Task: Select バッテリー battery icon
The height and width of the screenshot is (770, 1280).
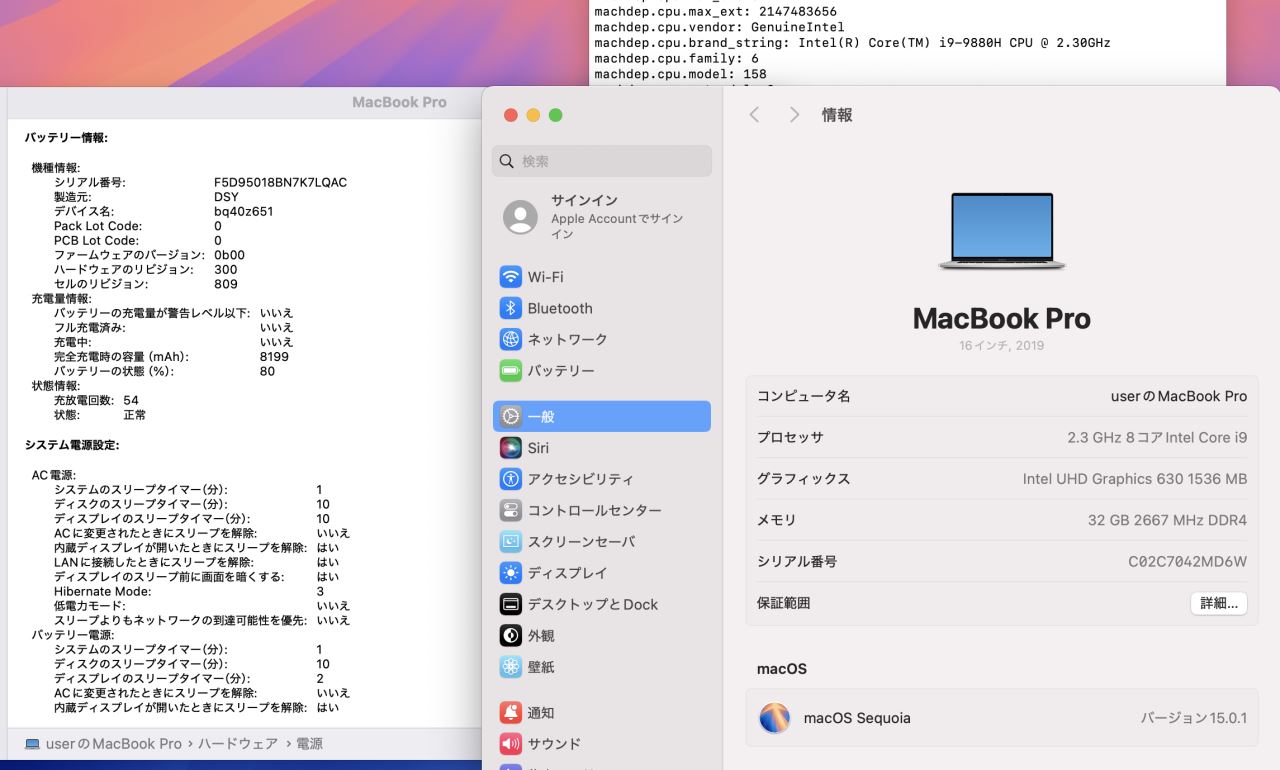Action: [511, 370]
